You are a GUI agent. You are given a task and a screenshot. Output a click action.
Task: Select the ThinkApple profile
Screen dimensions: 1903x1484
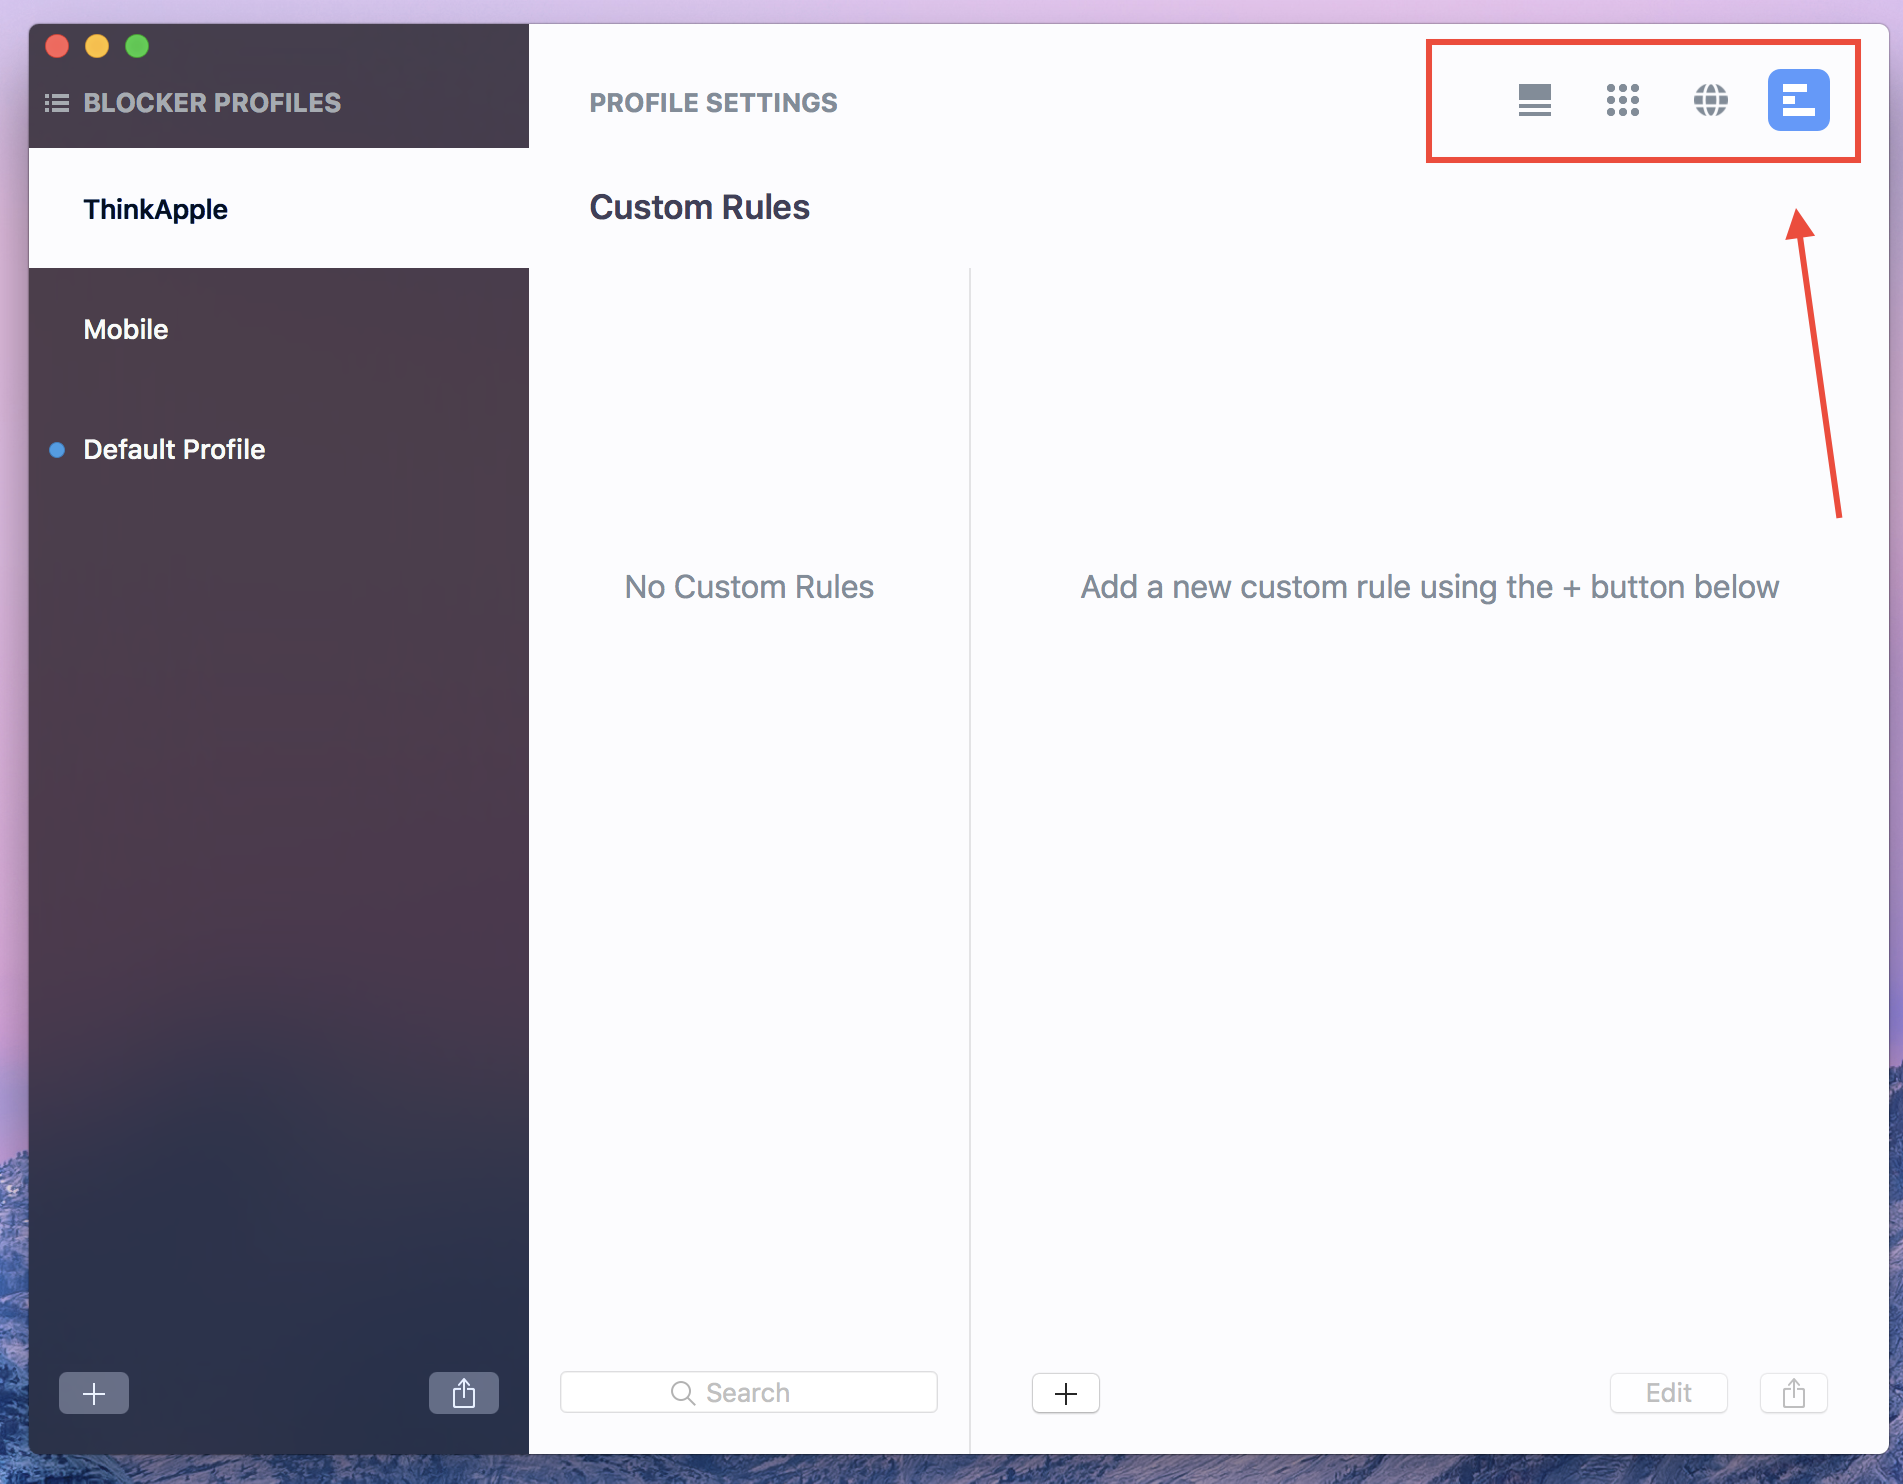279,208
